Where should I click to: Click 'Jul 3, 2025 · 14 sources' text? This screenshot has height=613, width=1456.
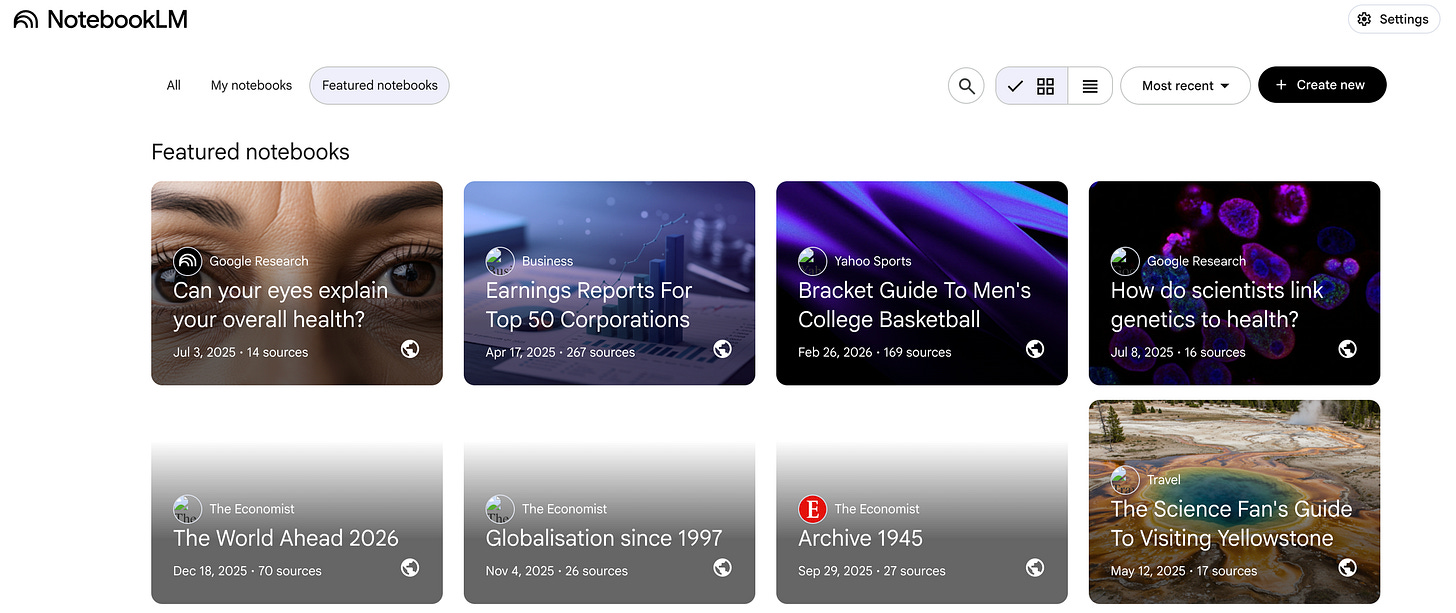point(241,352)
